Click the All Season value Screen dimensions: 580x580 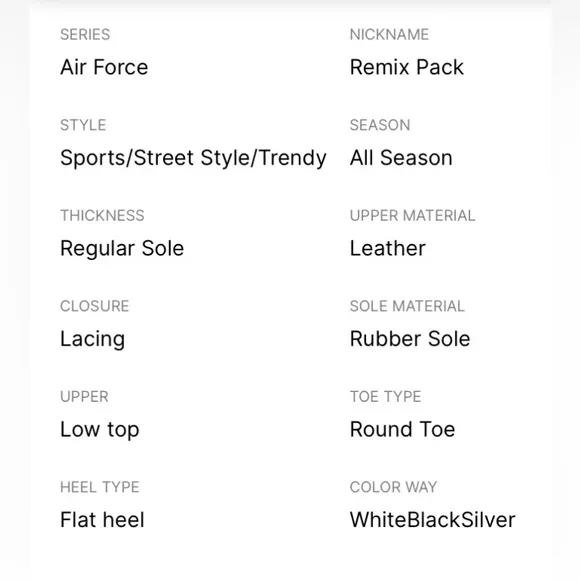pyautogui.click(x=401, y=158)
